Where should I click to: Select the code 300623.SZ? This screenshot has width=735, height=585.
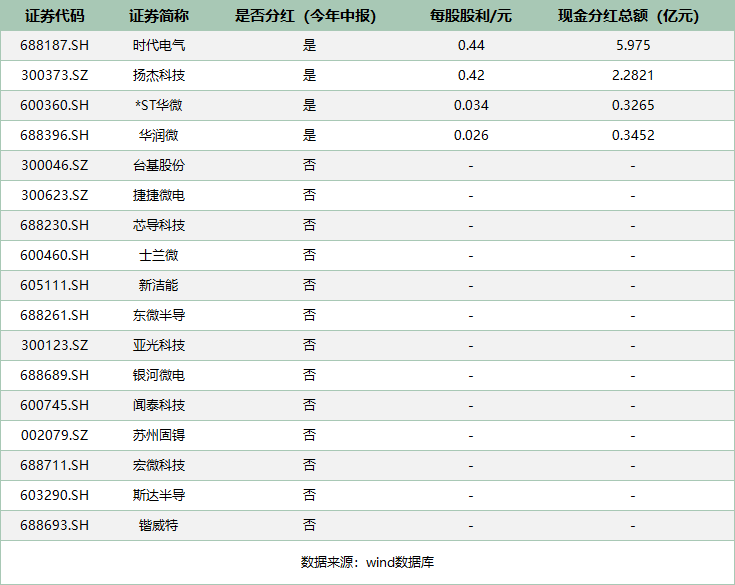pyautogui.click(x=54, y=195)
